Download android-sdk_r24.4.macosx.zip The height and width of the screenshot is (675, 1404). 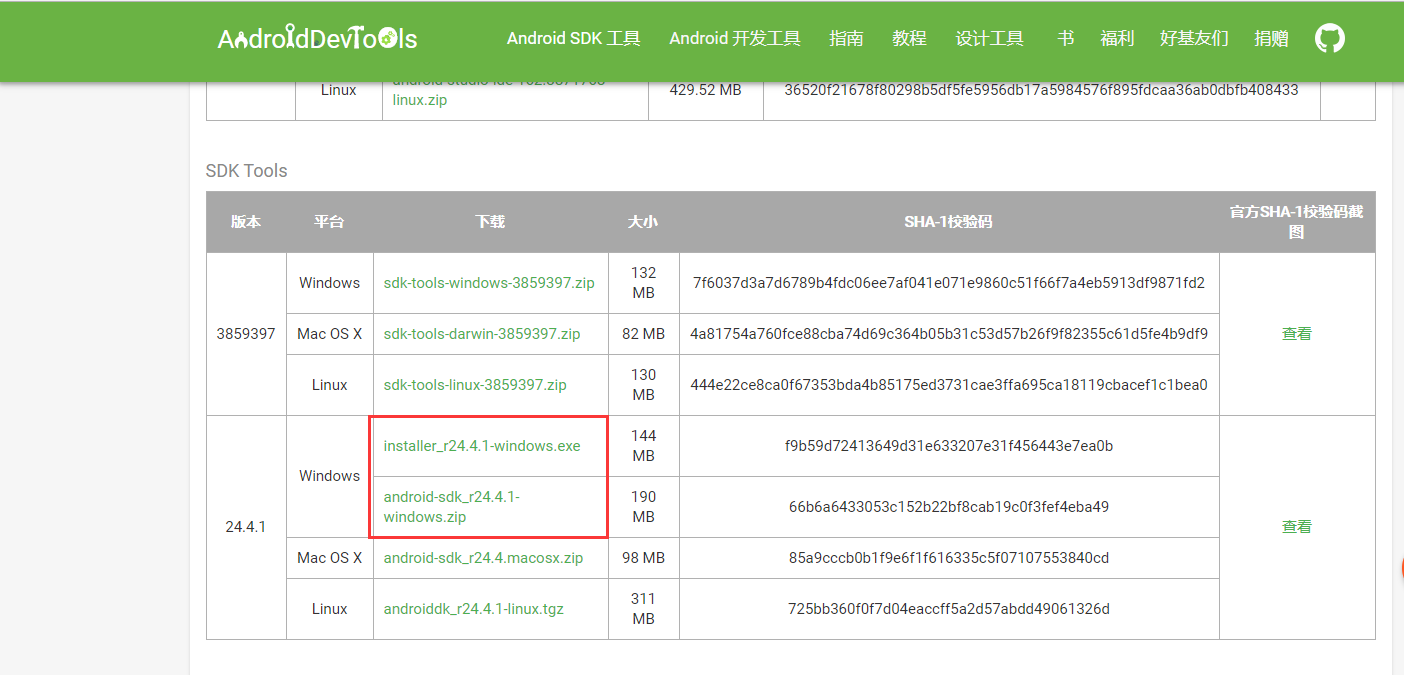pyautogui.click(x=483, y=558)
